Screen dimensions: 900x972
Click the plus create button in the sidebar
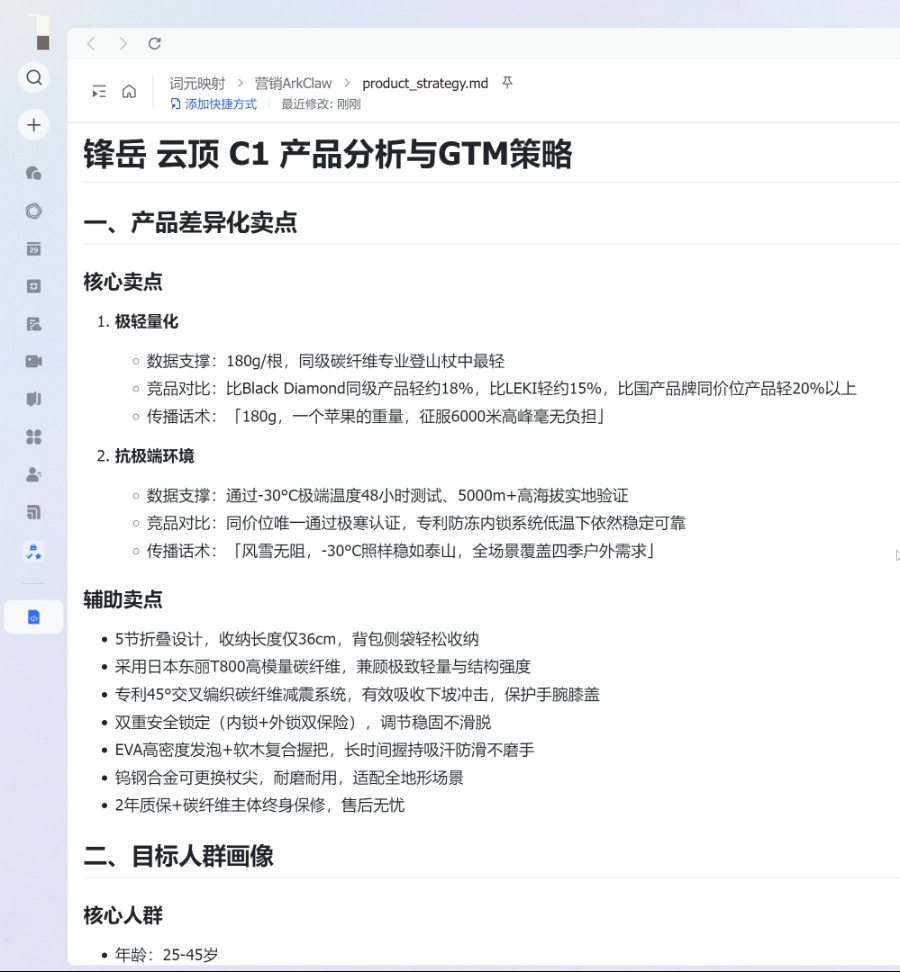[34, 125]
